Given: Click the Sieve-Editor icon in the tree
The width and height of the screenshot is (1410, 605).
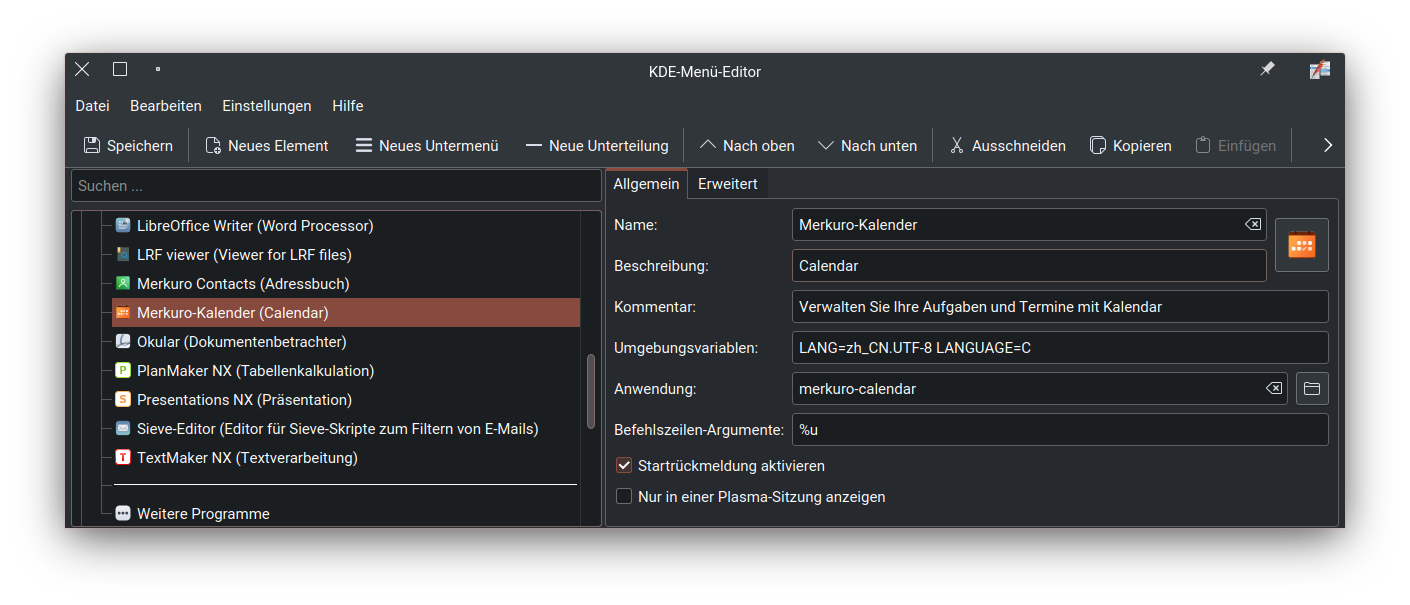Looking at the screenshot, I should pos(123,429).
